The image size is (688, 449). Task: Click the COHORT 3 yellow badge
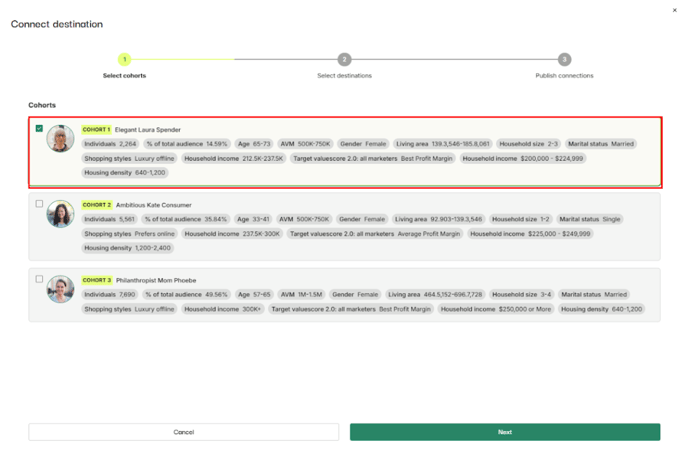(x=96, y=280)
